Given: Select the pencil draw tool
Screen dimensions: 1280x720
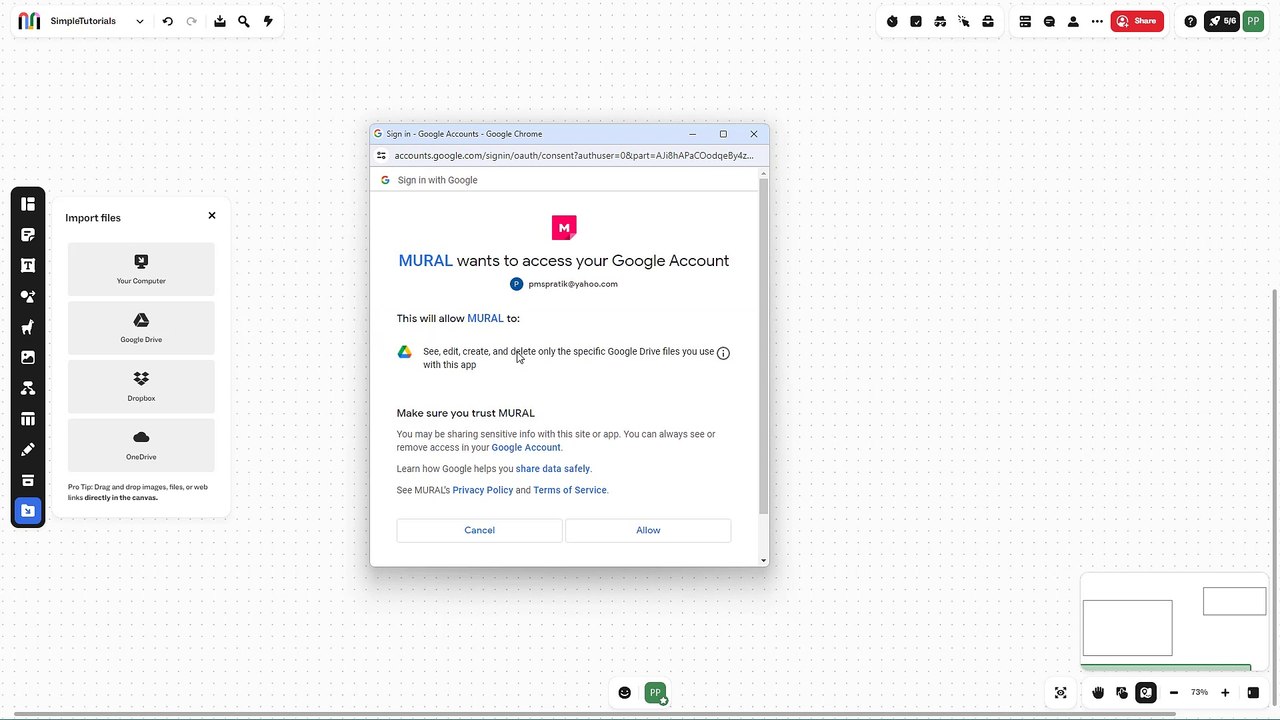Looking at the screenshot, I should 28,449.
